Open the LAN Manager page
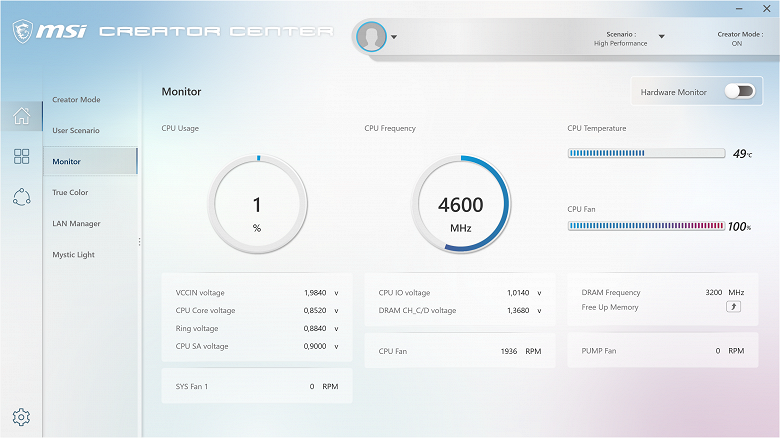Image resolution: width=780 pixels, height=438 pixels. pos(76,223)
